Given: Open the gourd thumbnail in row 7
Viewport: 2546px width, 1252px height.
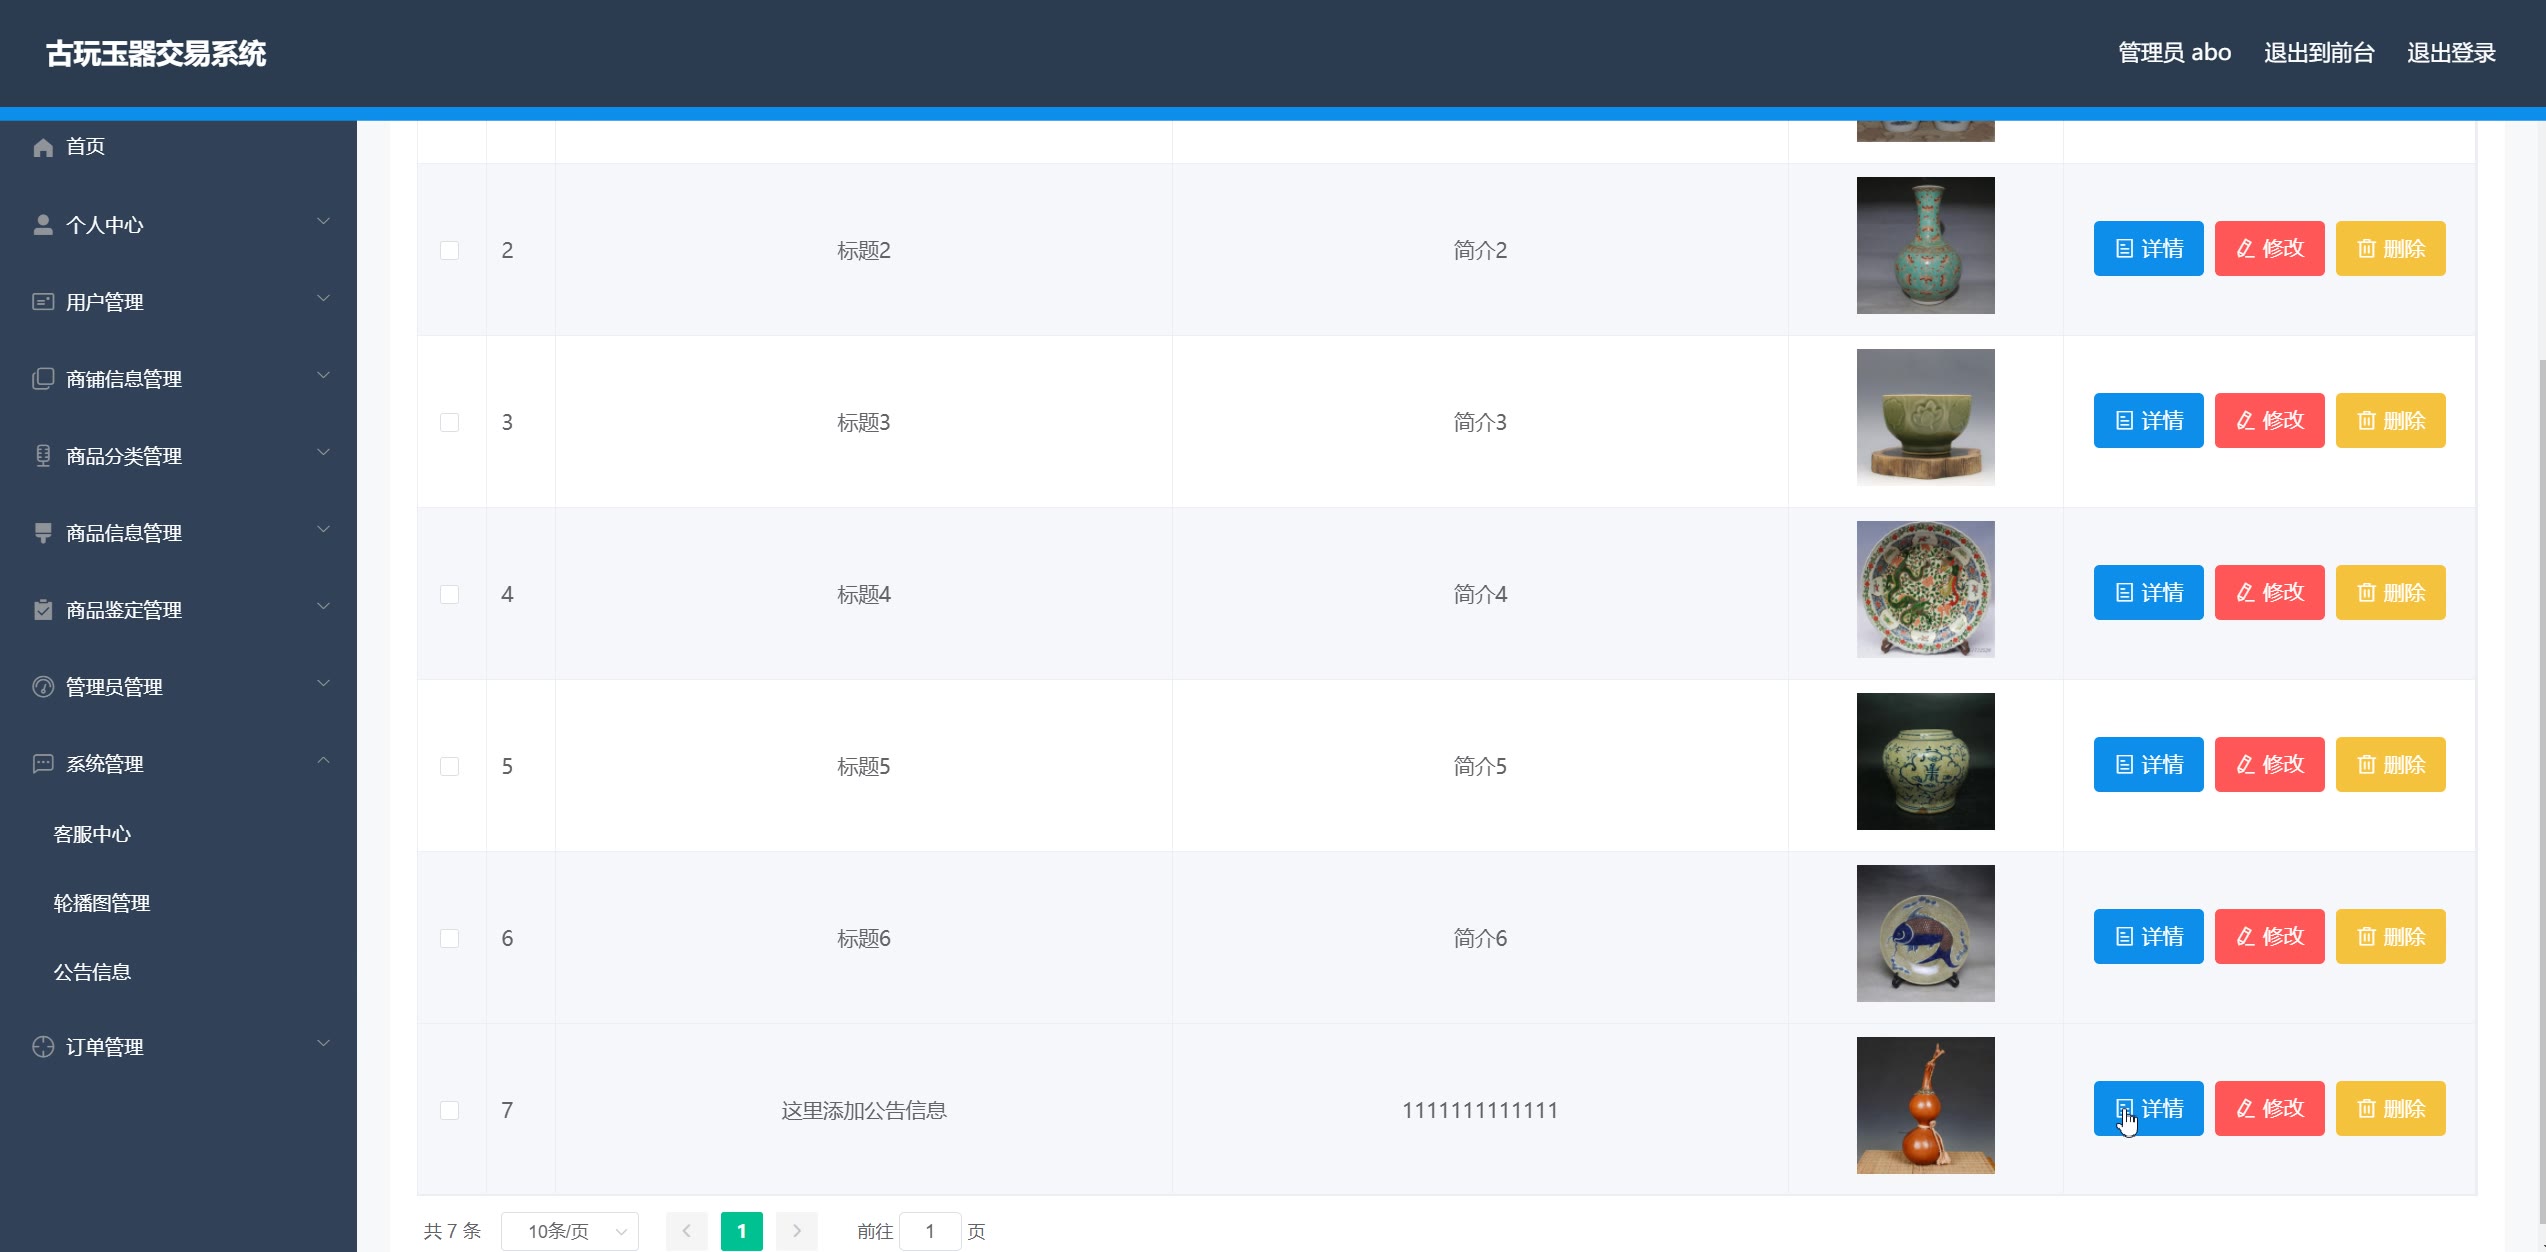Looking at the screenshot, I should click(1925, 1106).
